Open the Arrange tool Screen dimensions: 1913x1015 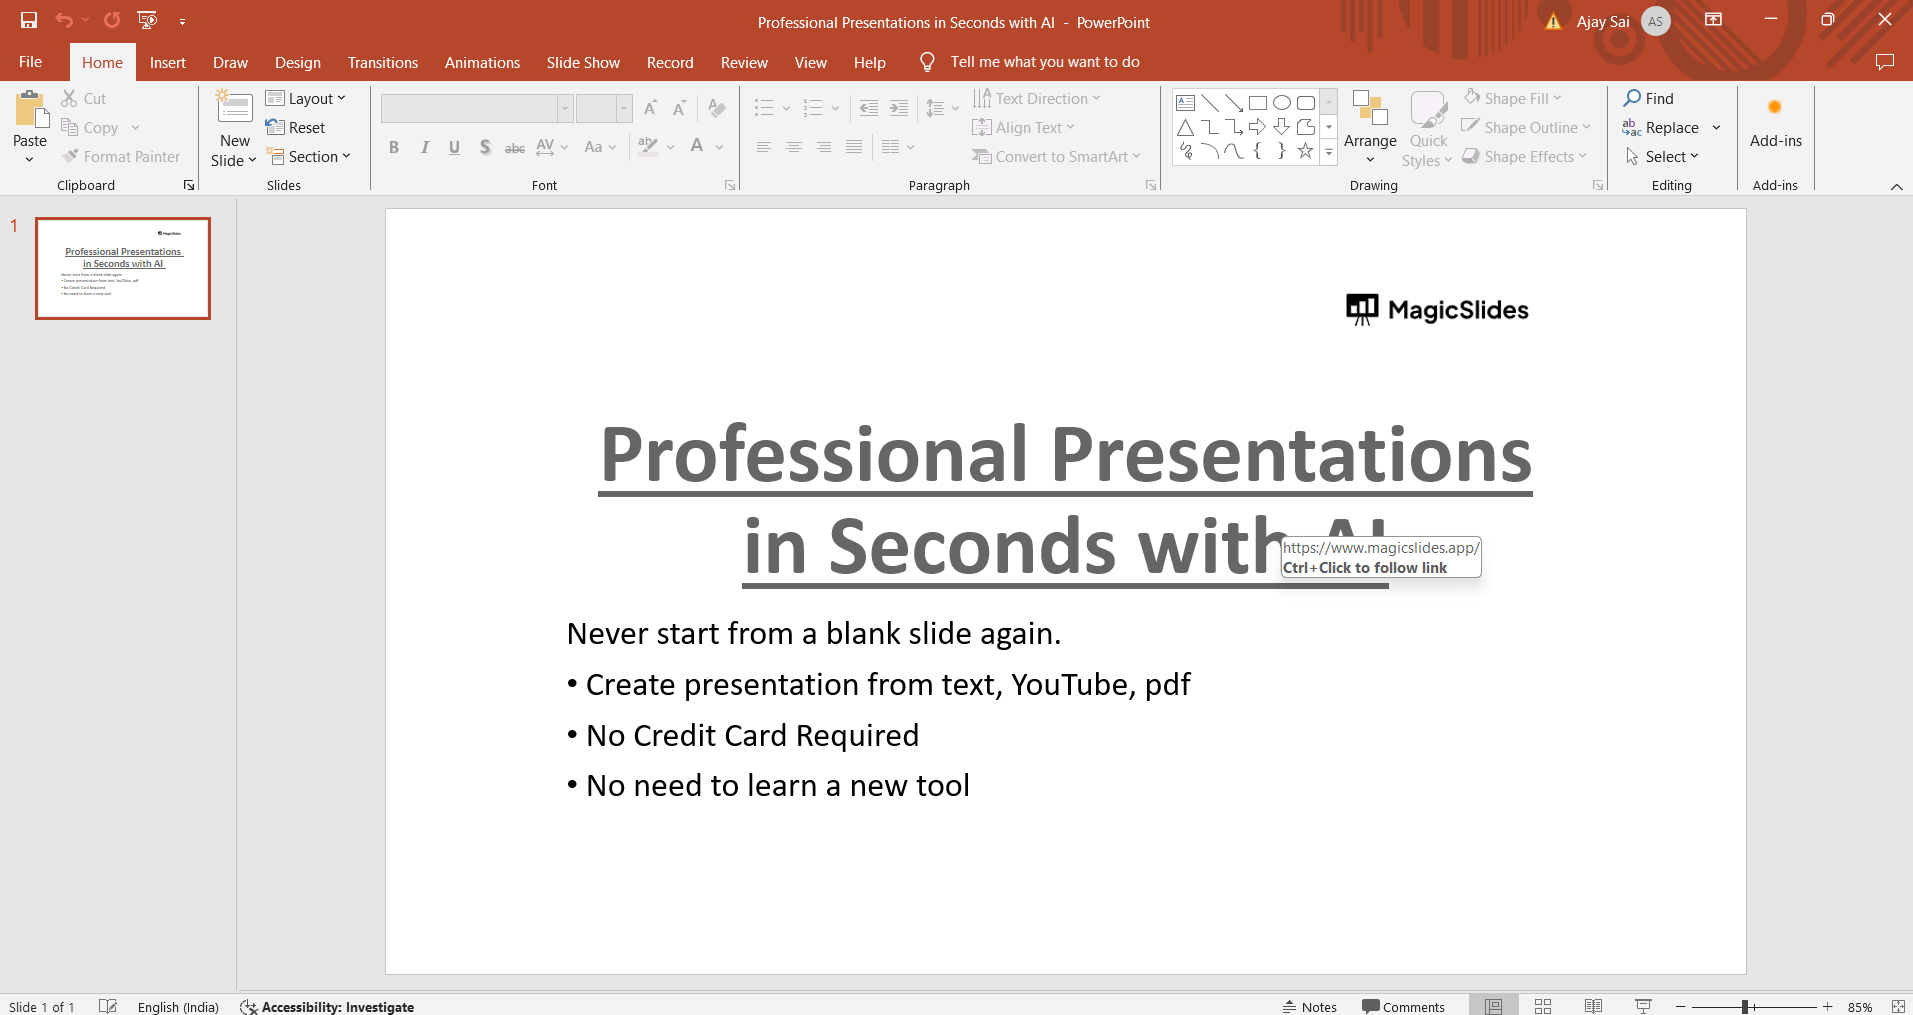tap(1369, 125)
